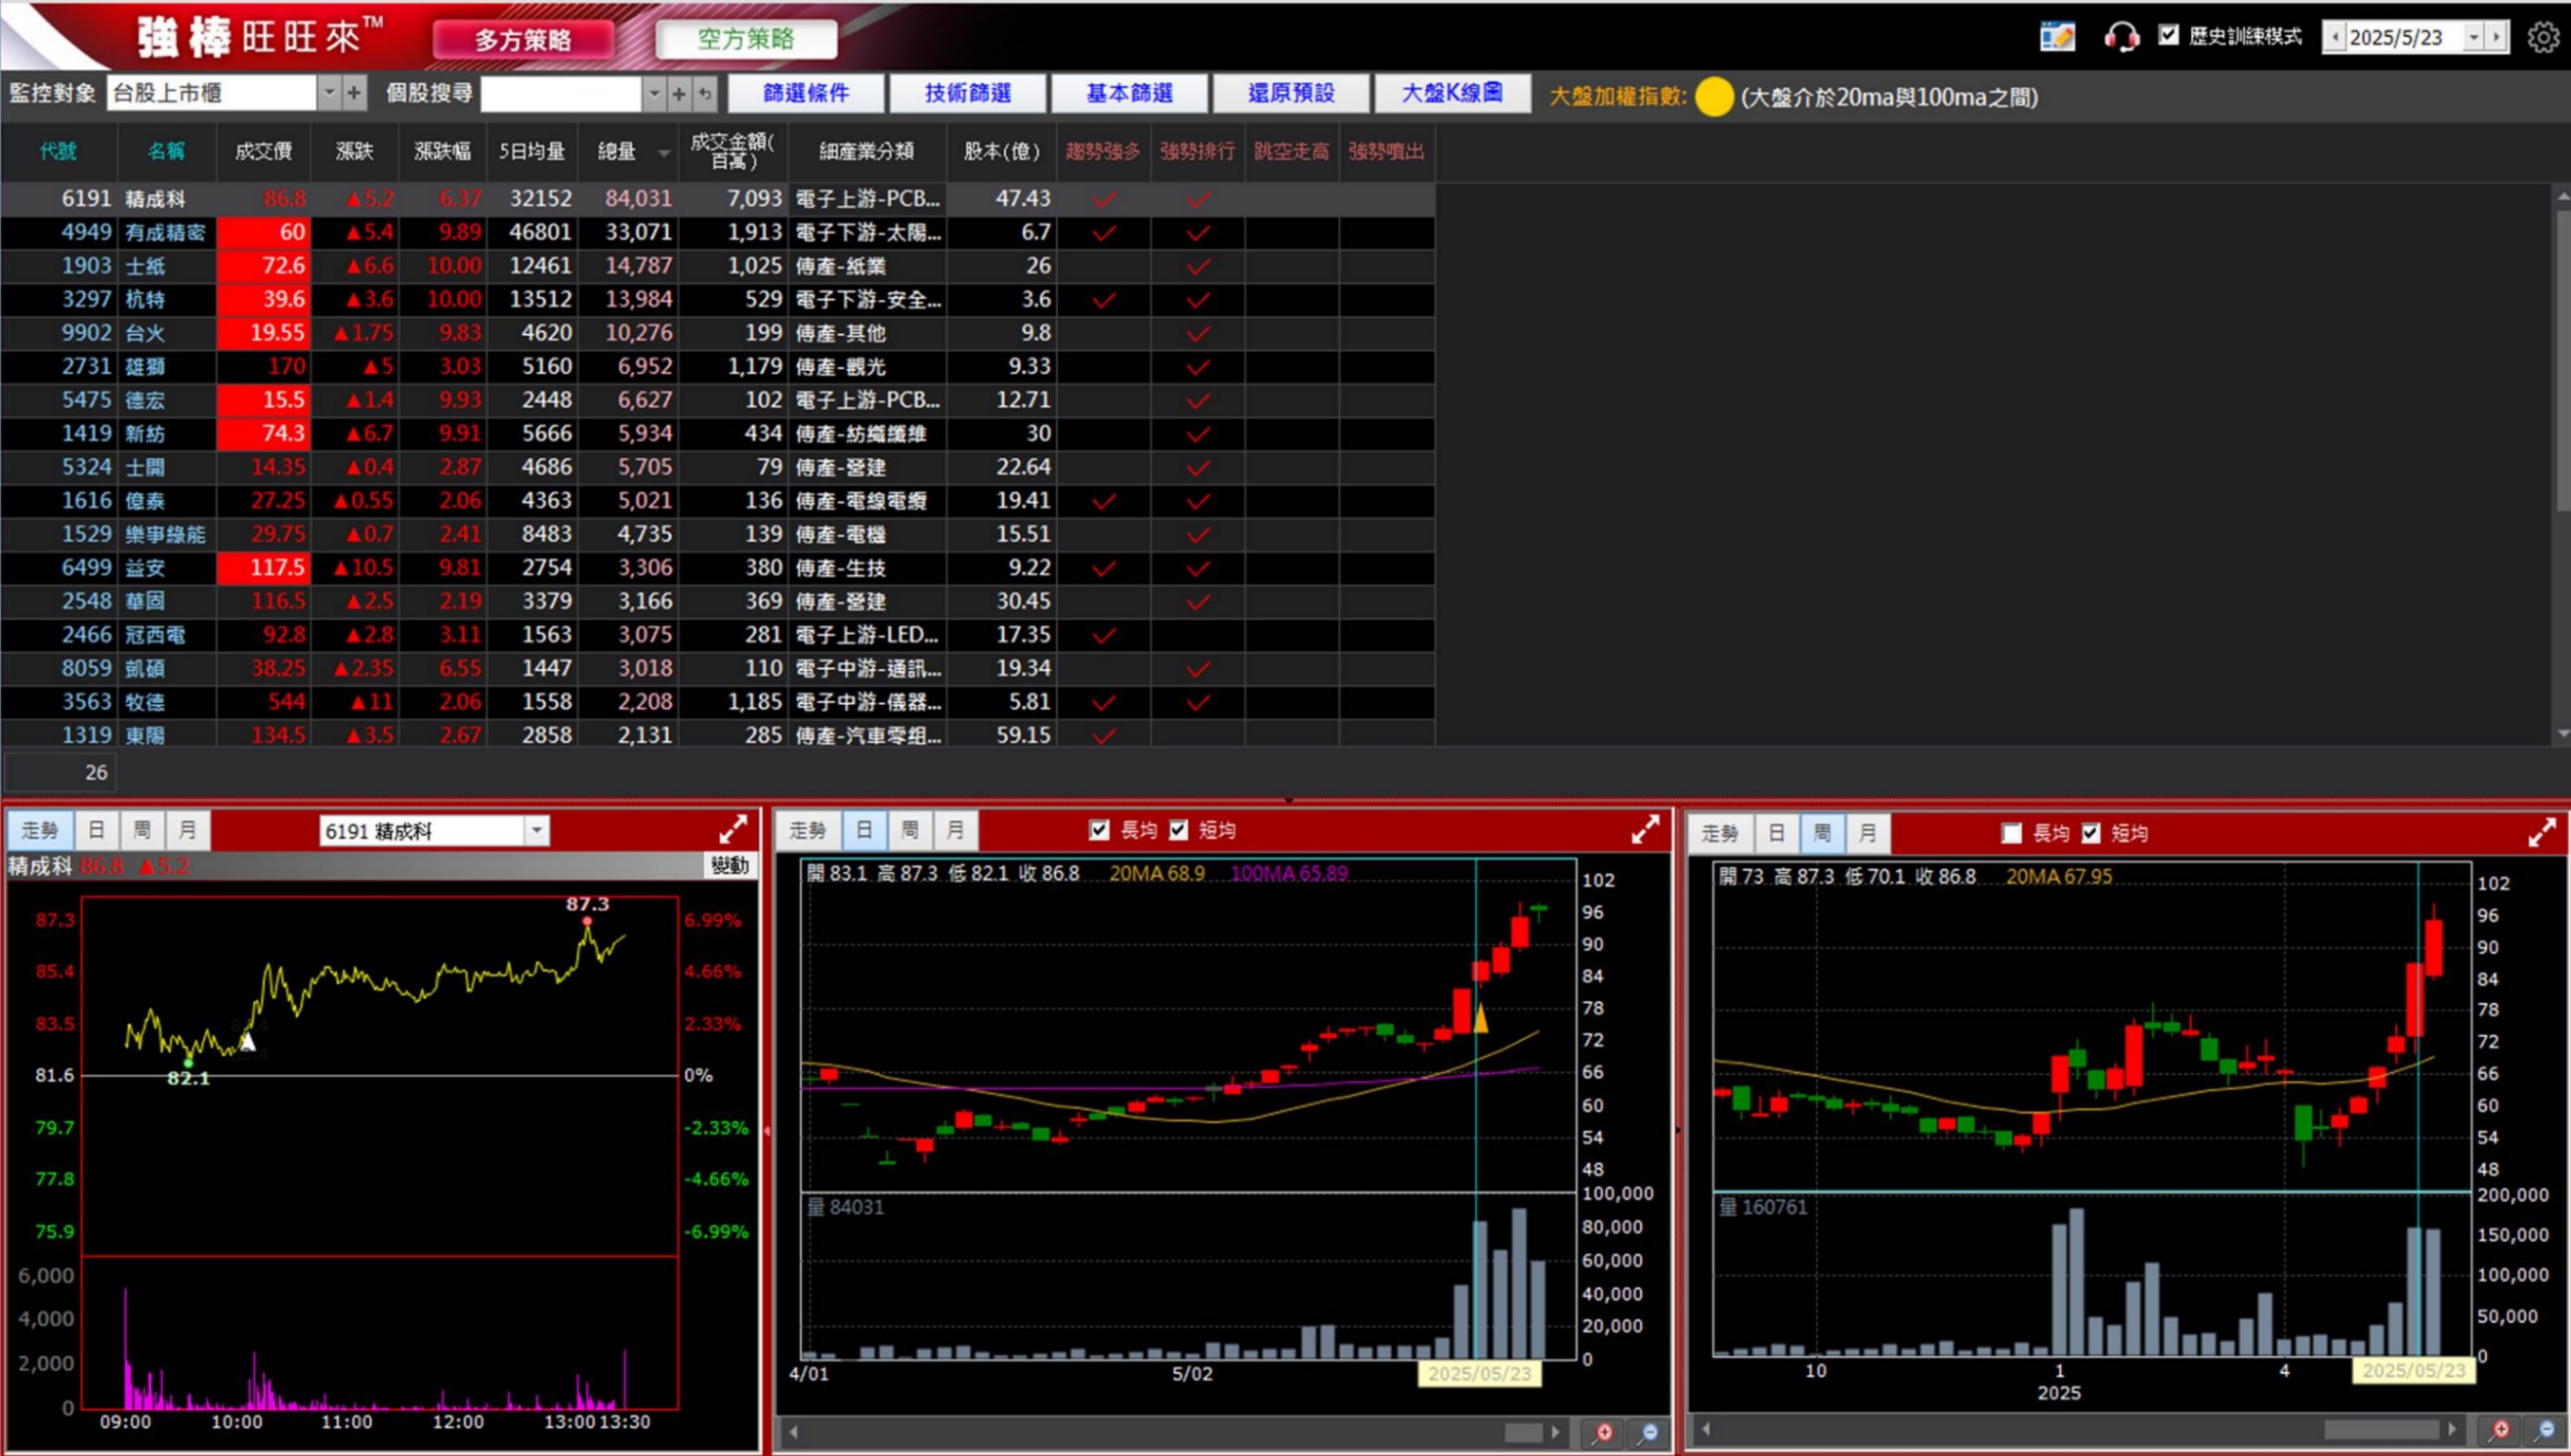This screenshot has height=1456, width=2571.
Task: Click the 個股搜尋 search input field
Action: tap(560, 94)
